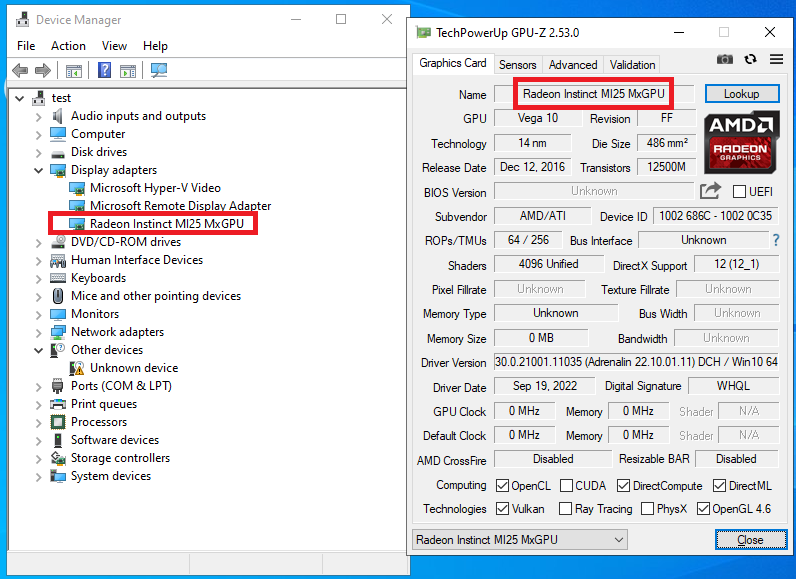The image size is (796, 579).
Task: Select Ports (COM & LPT) tree entry
Action: (x=121, y=386)
